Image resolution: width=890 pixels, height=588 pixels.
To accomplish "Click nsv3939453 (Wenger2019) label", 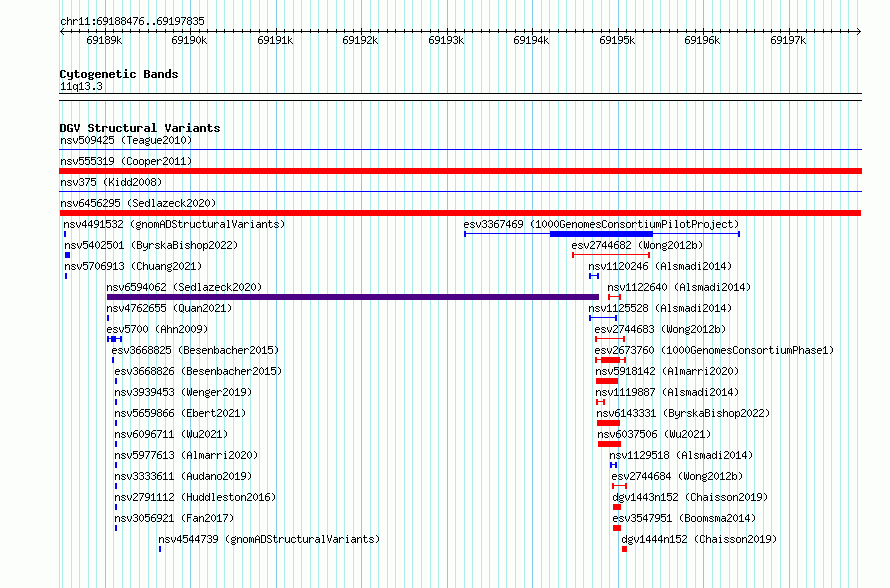I will (x=183, y=392).
